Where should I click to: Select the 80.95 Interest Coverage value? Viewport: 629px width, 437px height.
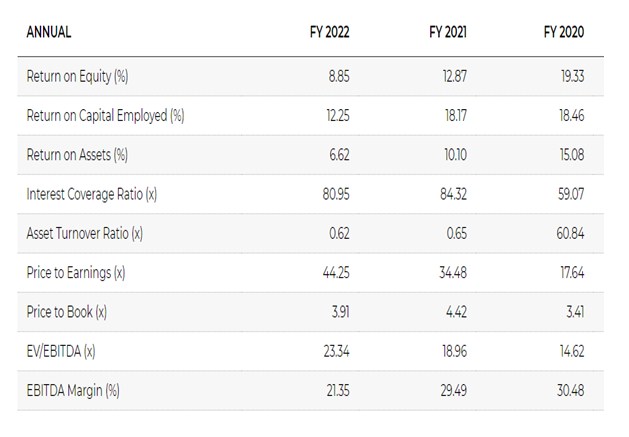tap(335, 194)
